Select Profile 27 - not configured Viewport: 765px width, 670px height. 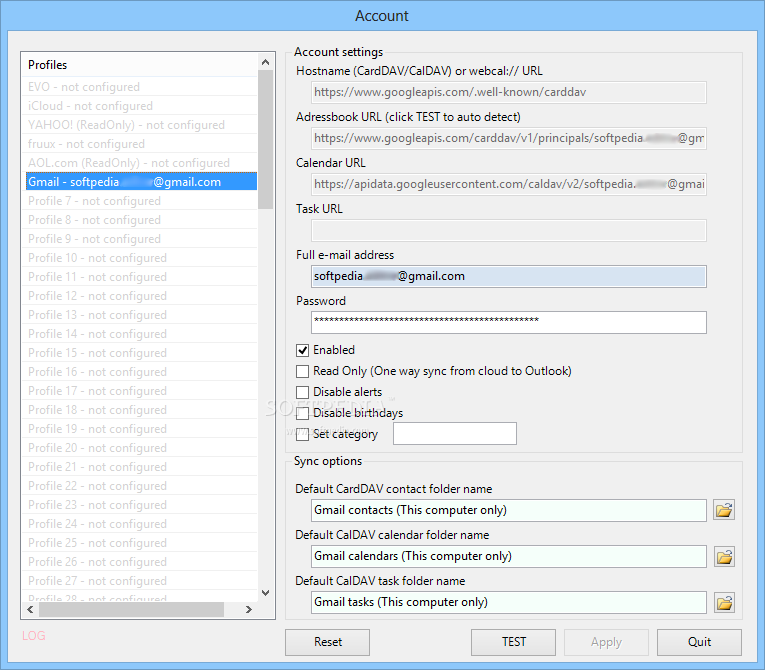pos(139,582)
